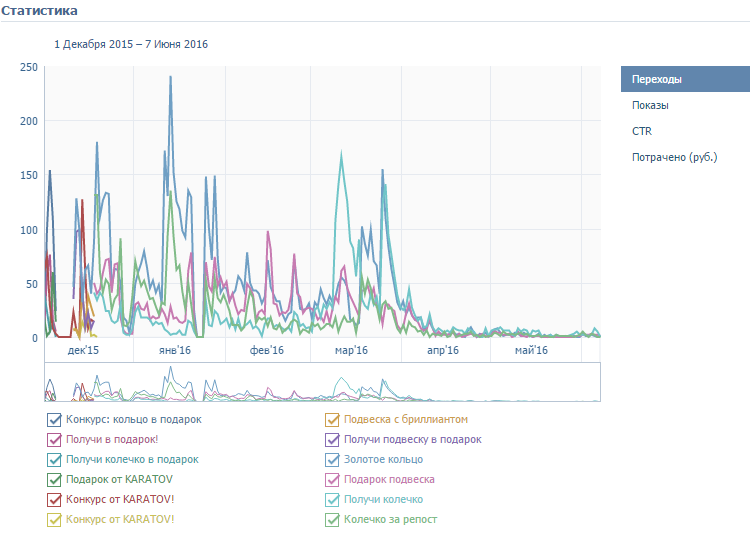The width and height of the screenshot is (751, 547).
Task: Click the 'мар'16' x-axis label
Action: click(351, 351)
